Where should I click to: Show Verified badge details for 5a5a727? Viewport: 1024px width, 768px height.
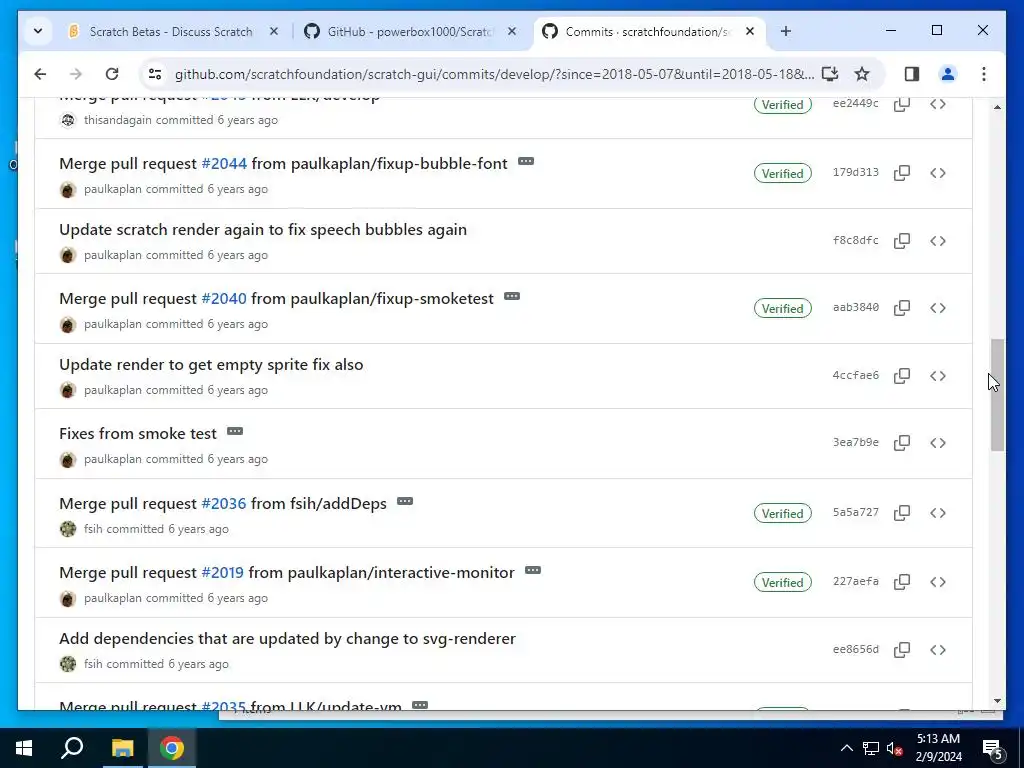pos(782,513)
